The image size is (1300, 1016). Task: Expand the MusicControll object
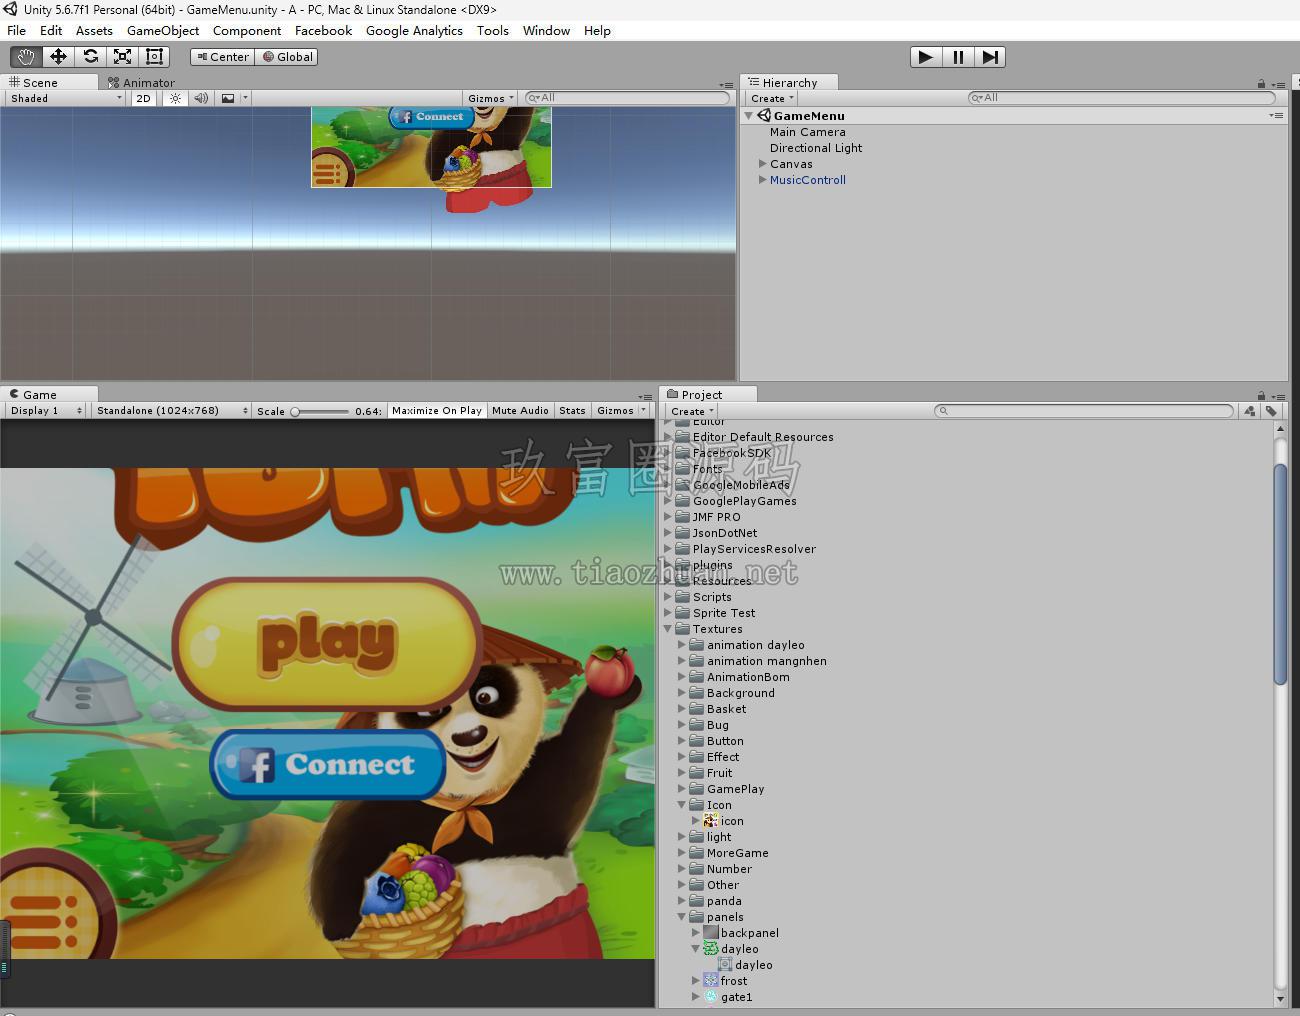pos(762,180)
